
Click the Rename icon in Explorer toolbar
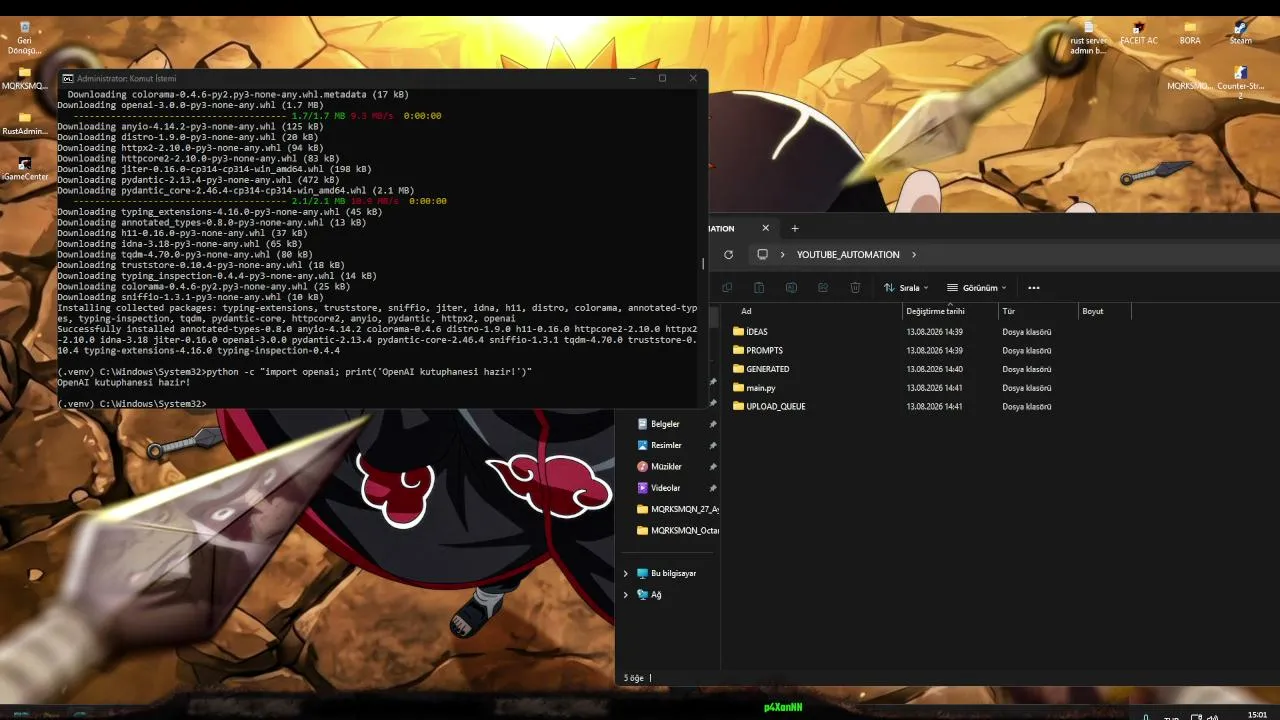click(x=791, y=288)
